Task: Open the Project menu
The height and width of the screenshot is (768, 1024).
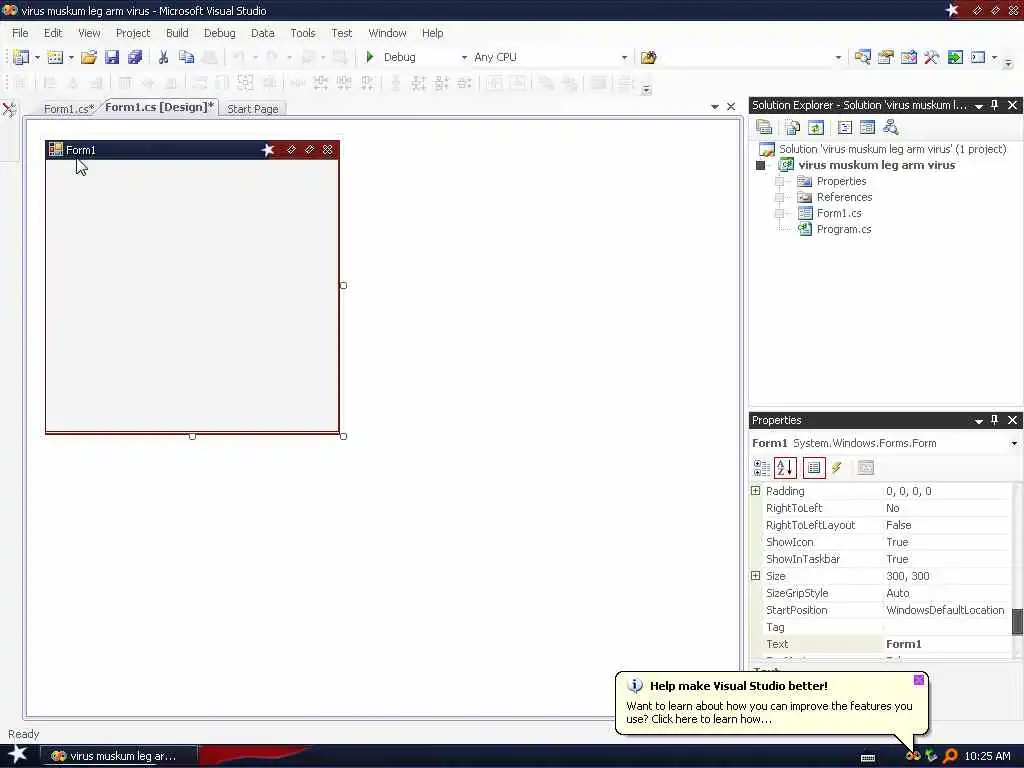Action: click(133, 33)
